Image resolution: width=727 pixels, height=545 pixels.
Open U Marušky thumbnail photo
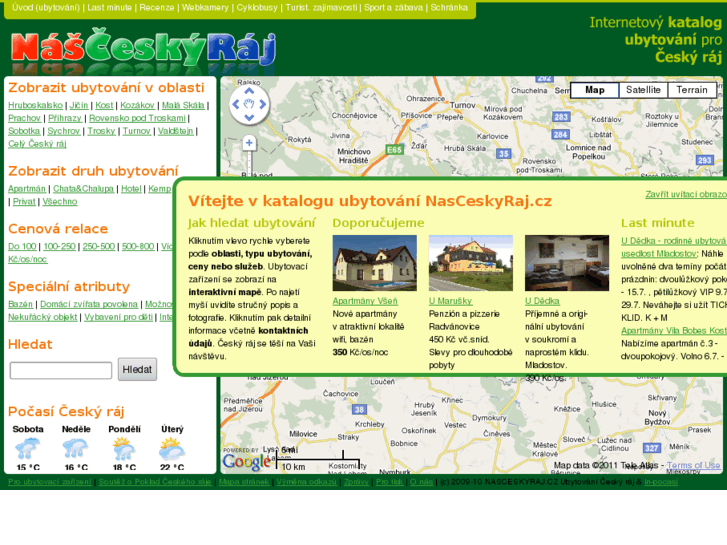(471, 263)
